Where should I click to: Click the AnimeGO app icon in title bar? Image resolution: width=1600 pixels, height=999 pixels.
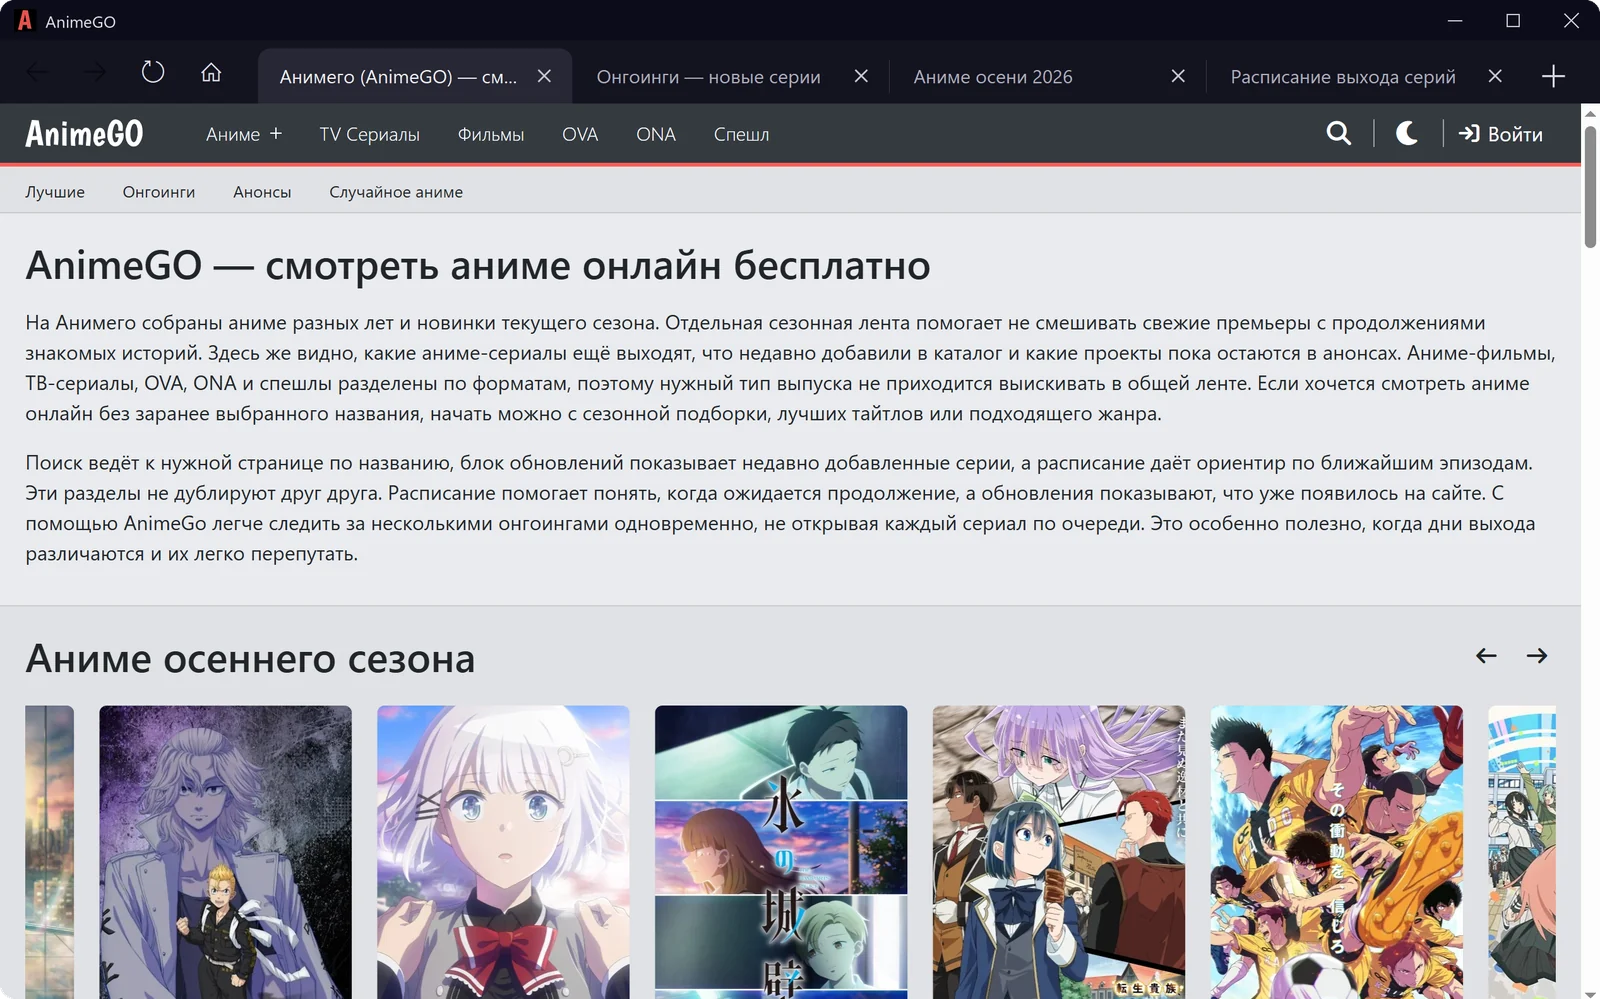tap(25, 21)
